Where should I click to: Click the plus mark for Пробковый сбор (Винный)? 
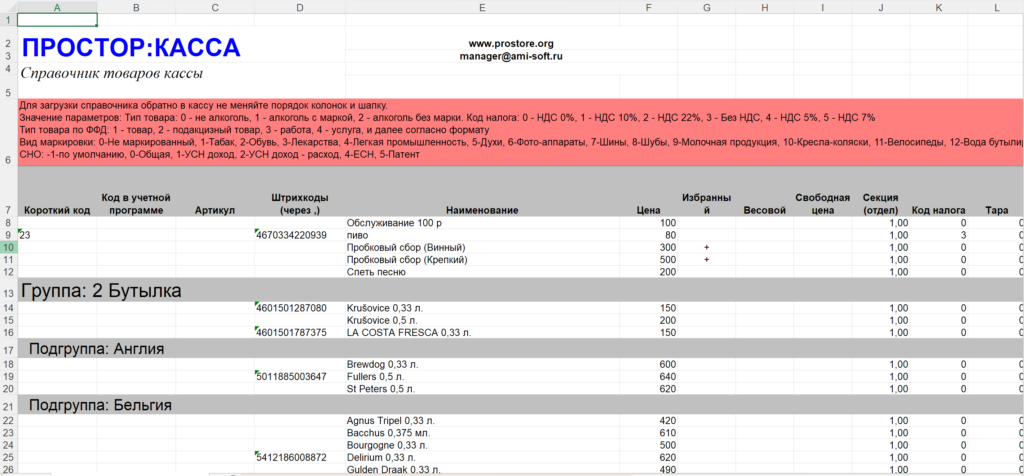coord(706,247)
